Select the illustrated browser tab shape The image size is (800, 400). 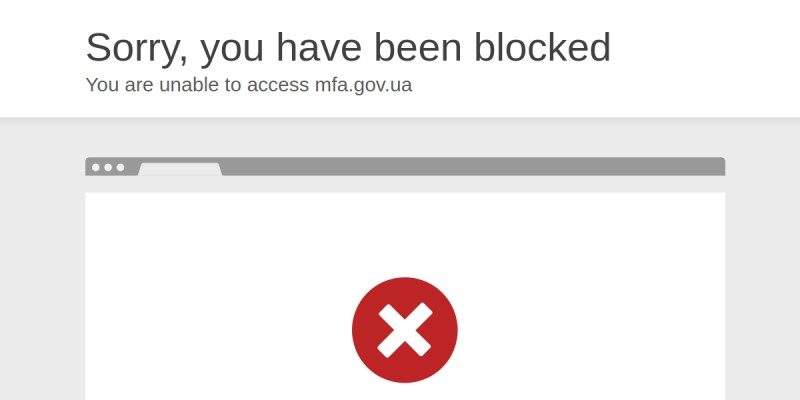180,169
